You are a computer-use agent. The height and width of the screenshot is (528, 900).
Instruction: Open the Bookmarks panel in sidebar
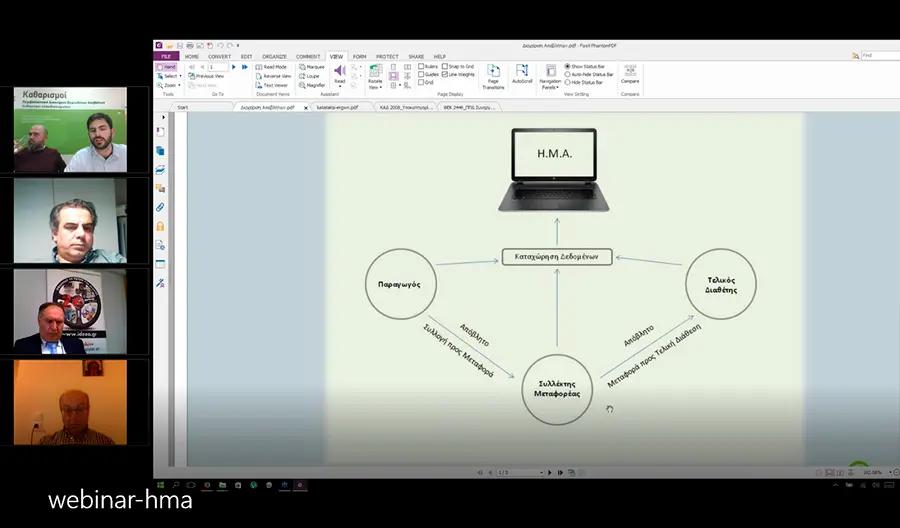pyautogui.click(x=160, y=132)
